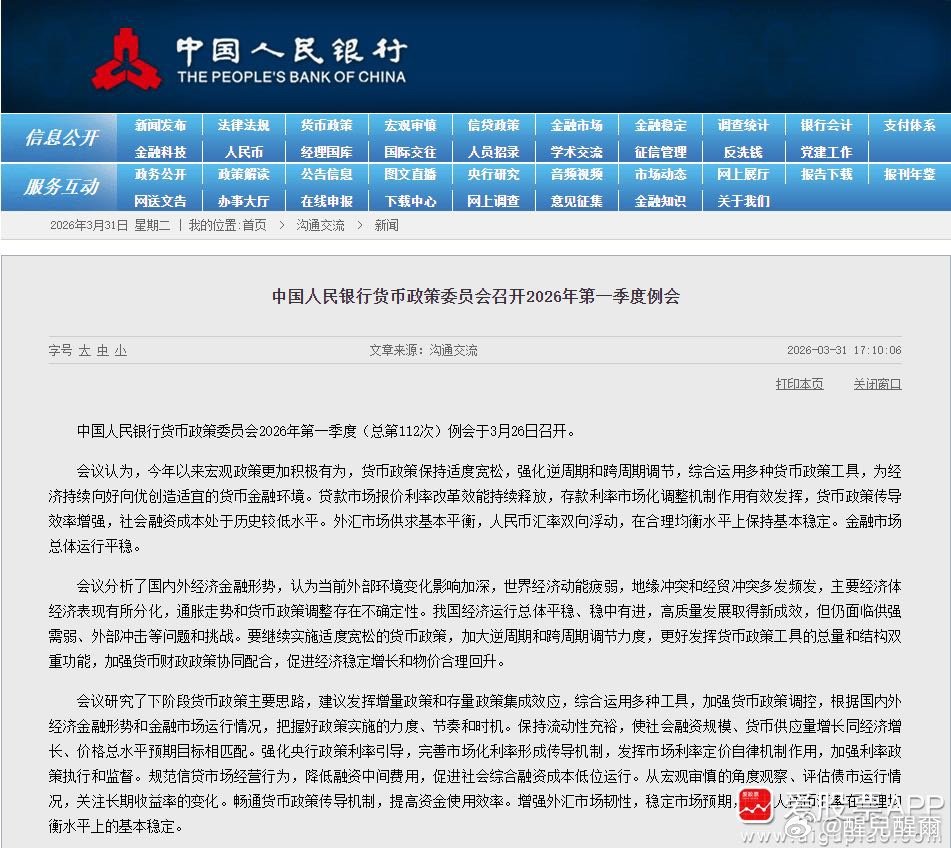Open the 货币政策 navigation item
951x848 pixels.
[328, 125]
